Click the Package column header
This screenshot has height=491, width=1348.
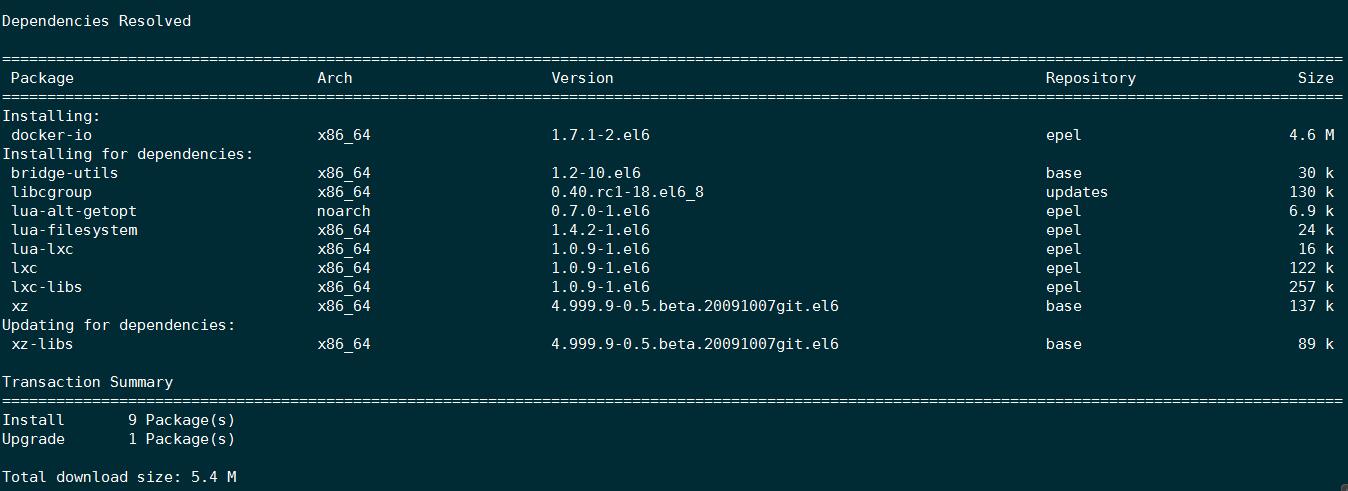click(x=42, y=78)
